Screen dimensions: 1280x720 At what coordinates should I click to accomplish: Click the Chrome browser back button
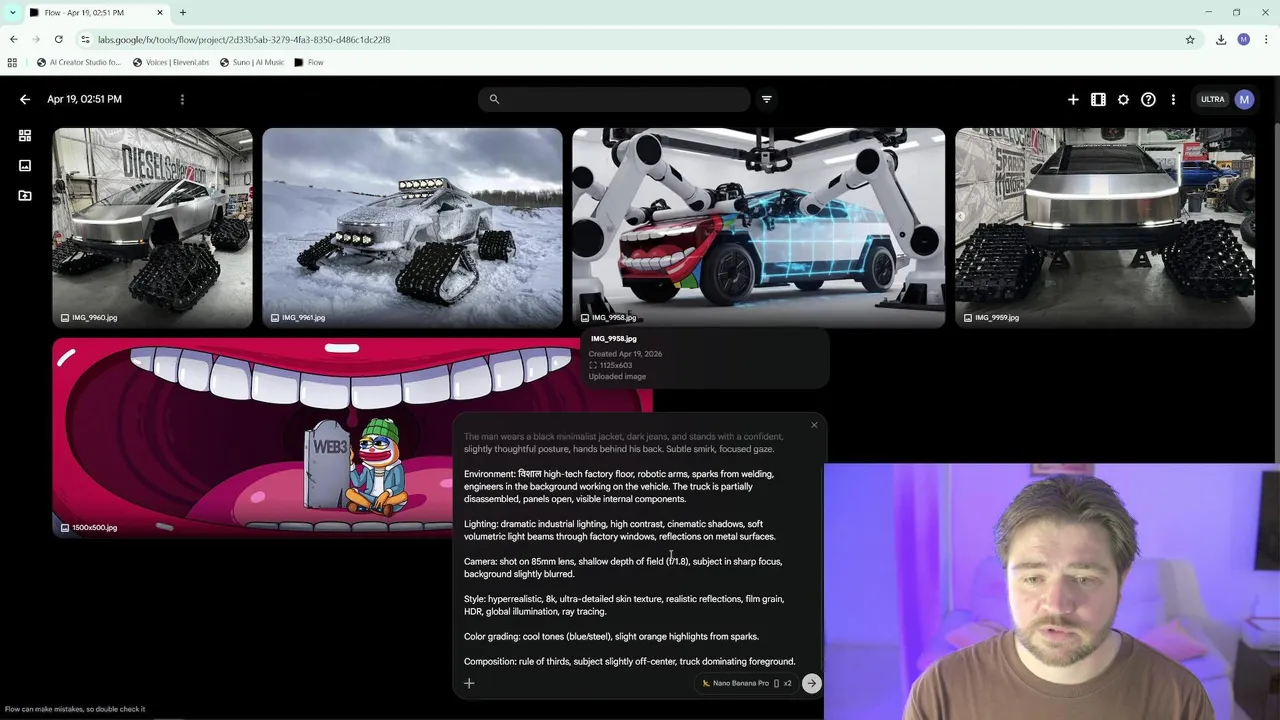pos(13,39)
